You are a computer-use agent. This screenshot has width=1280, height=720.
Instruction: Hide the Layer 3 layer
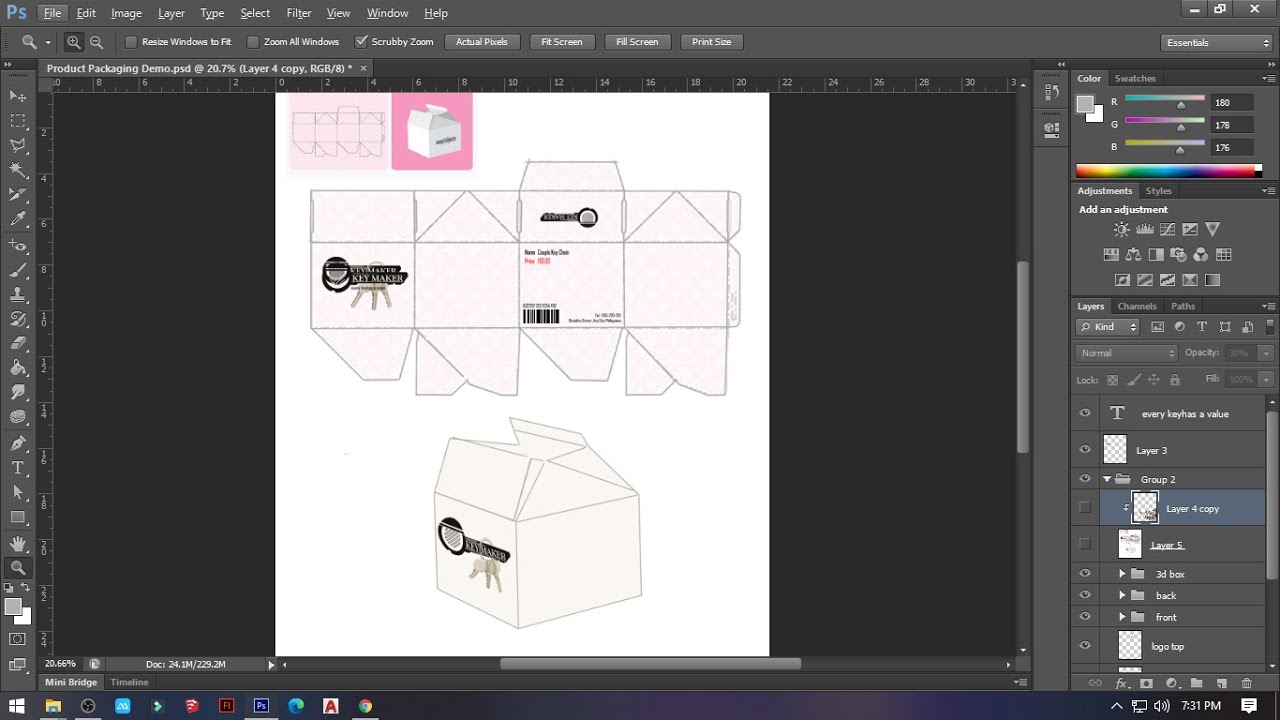[1085, 450]
